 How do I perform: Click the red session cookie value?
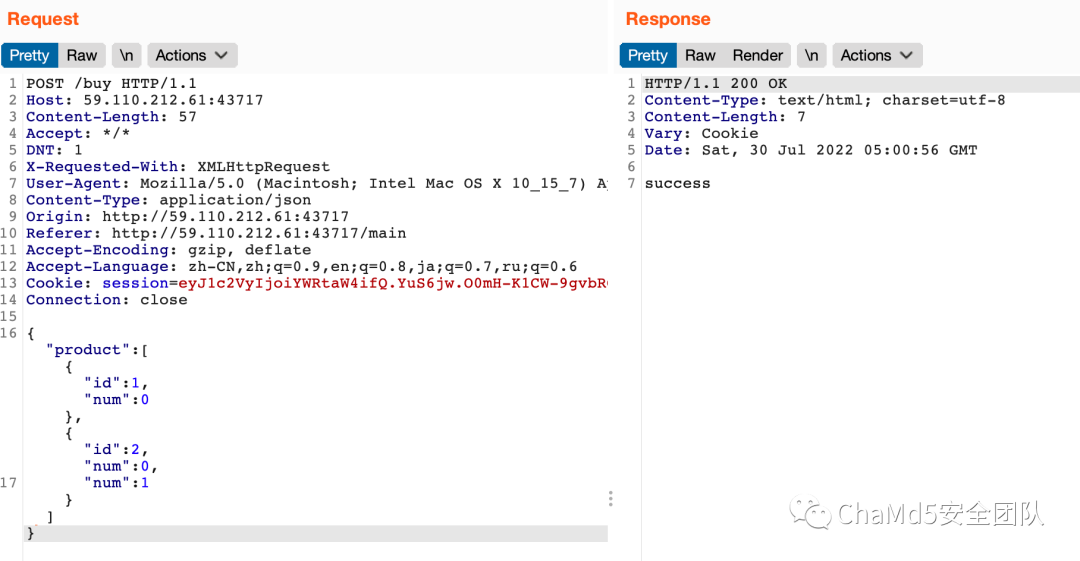(393, 283)
